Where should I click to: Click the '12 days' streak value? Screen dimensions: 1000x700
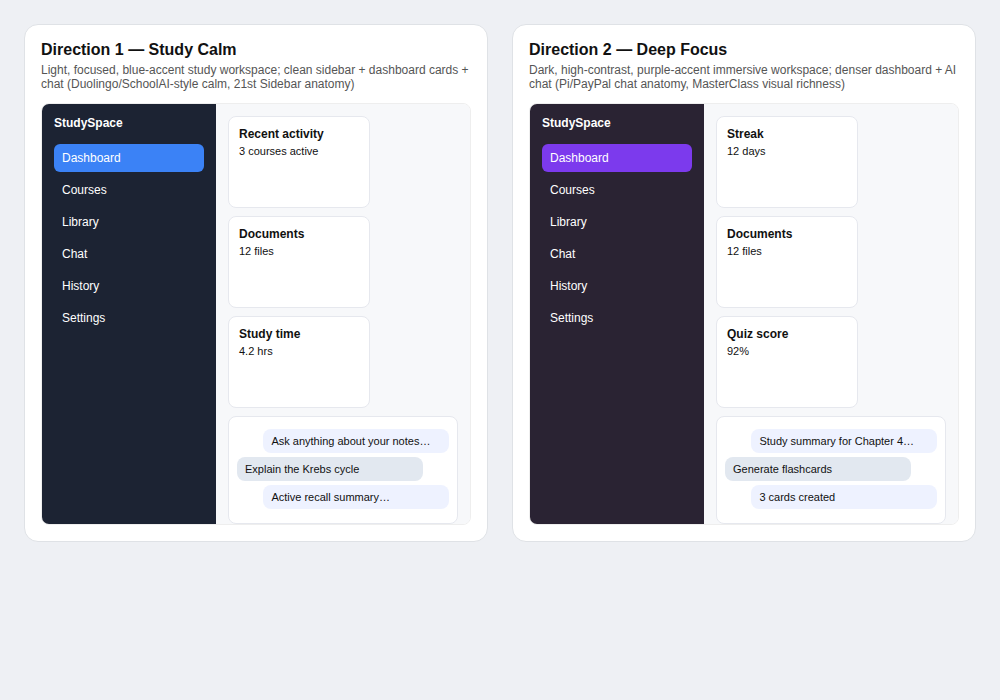(746, 151)
